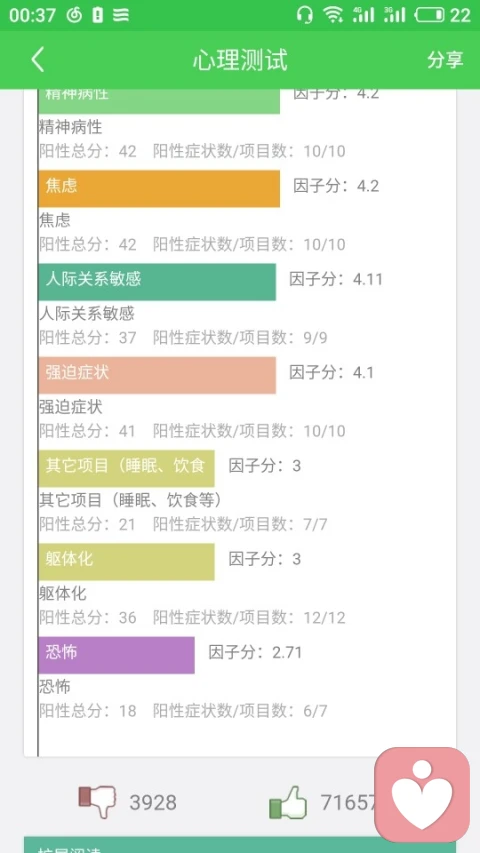Tap the battery icon in status bar

click(429, 15)
